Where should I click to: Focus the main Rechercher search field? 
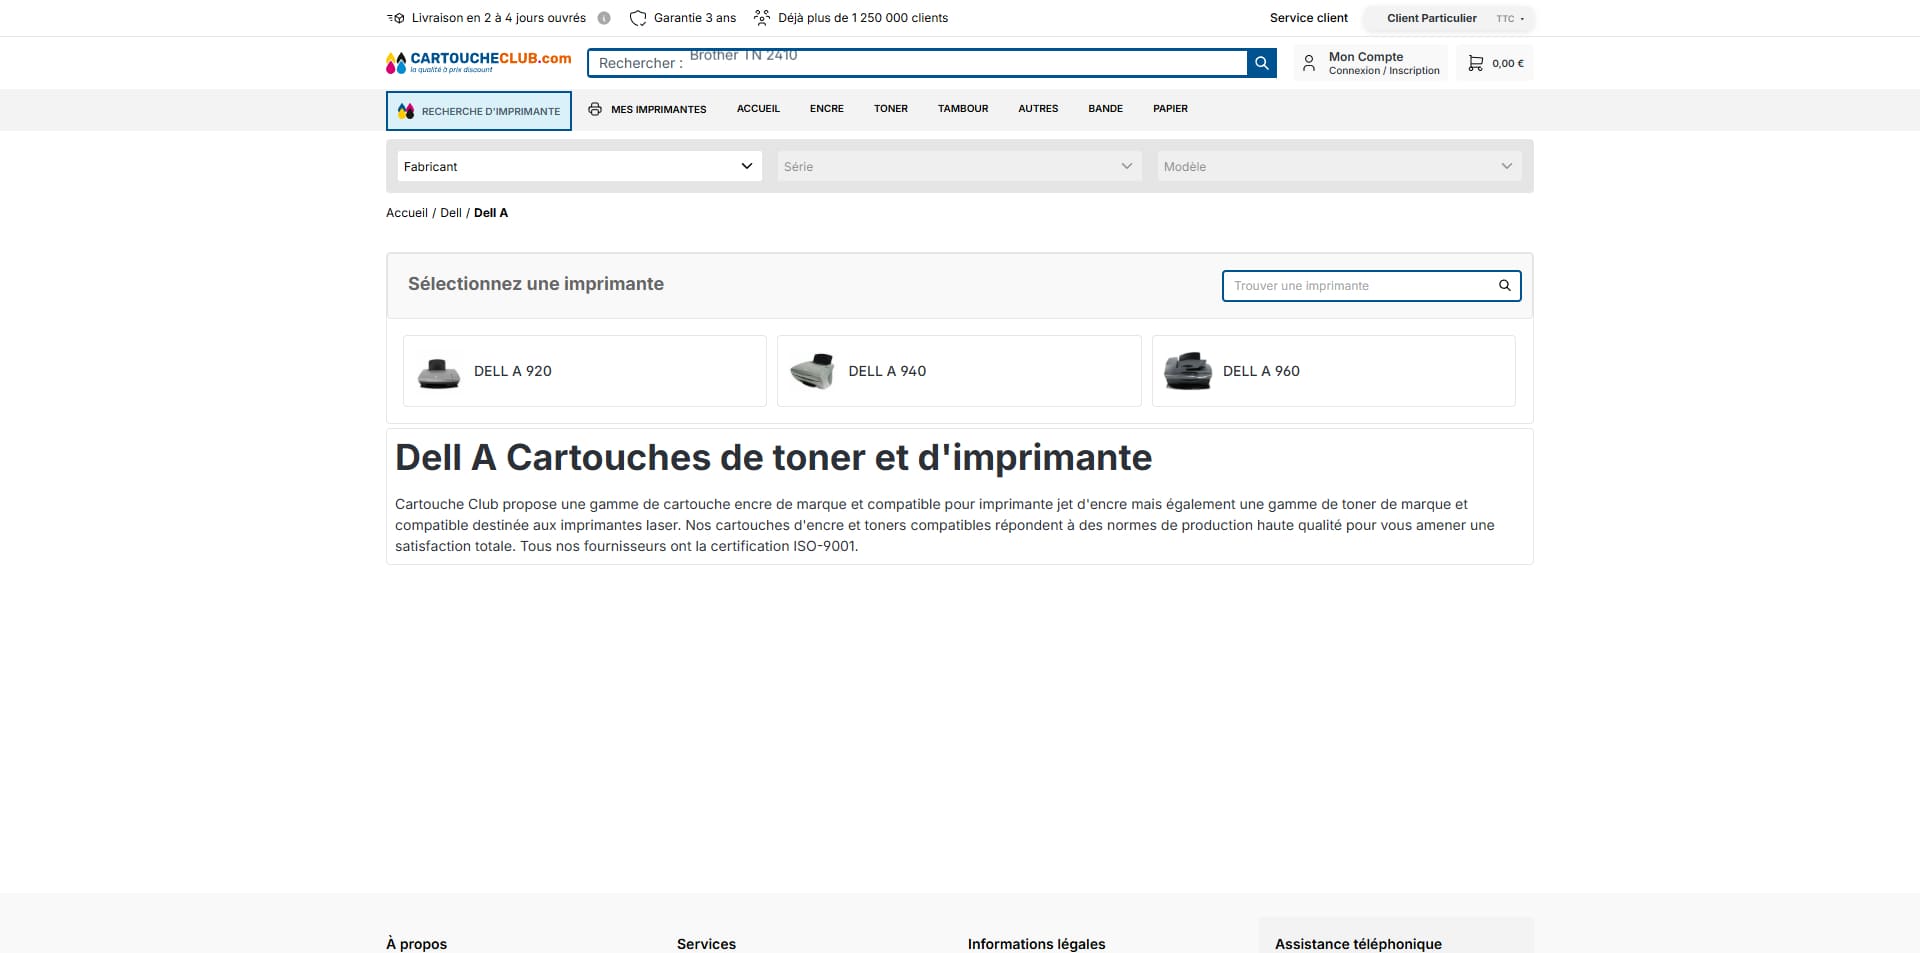(x=918, y=63)
